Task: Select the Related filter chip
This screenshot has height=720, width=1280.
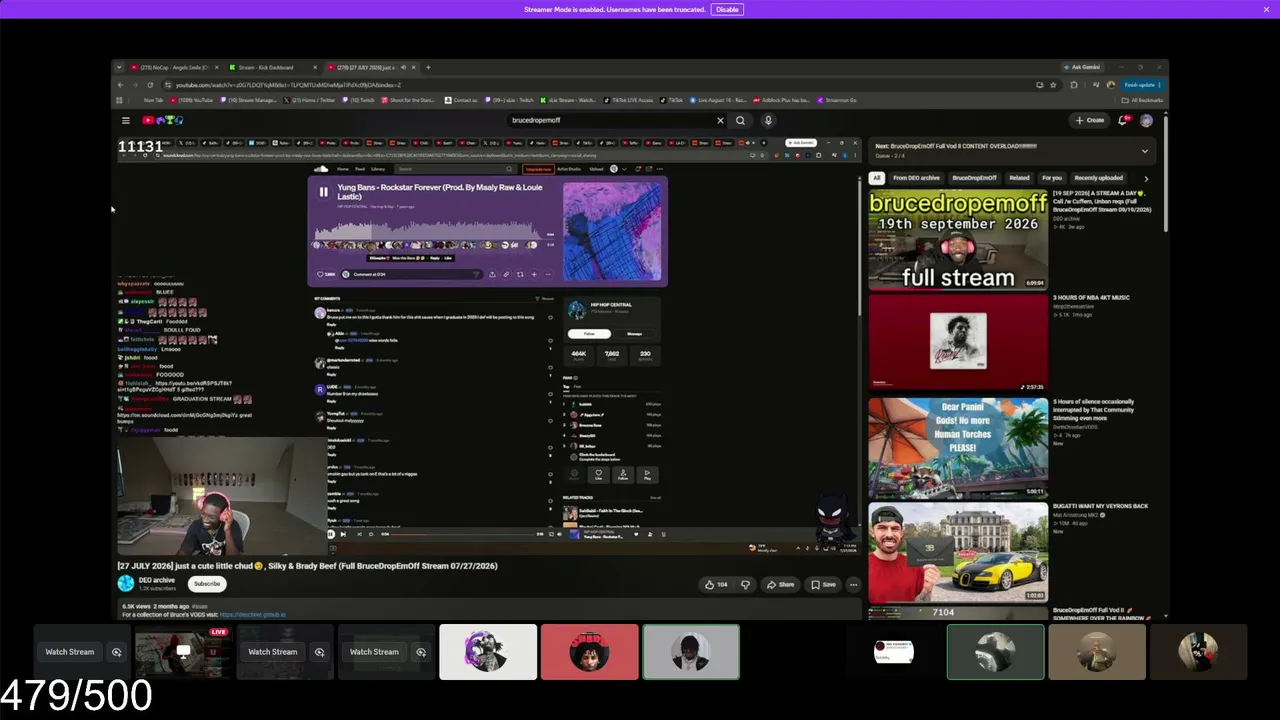Action: (1019, 178)
